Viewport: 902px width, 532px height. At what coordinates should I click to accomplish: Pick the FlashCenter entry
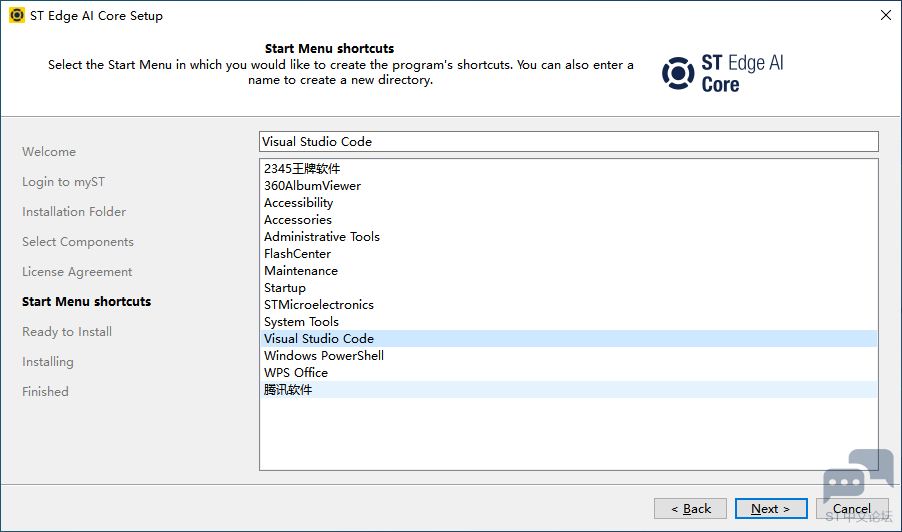[x=568, y=254]
